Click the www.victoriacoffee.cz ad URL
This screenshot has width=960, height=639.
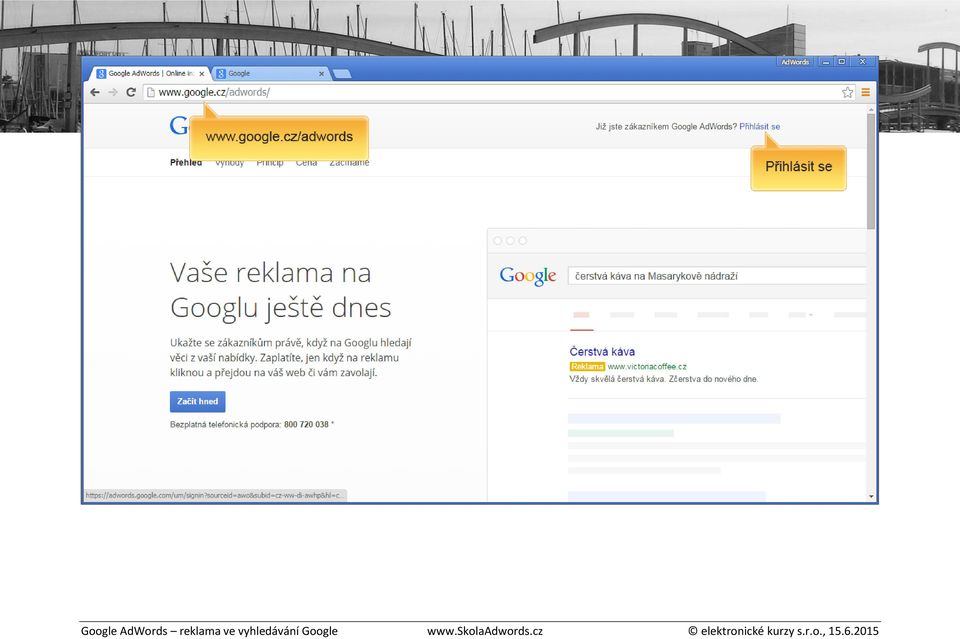coord(647,367)
